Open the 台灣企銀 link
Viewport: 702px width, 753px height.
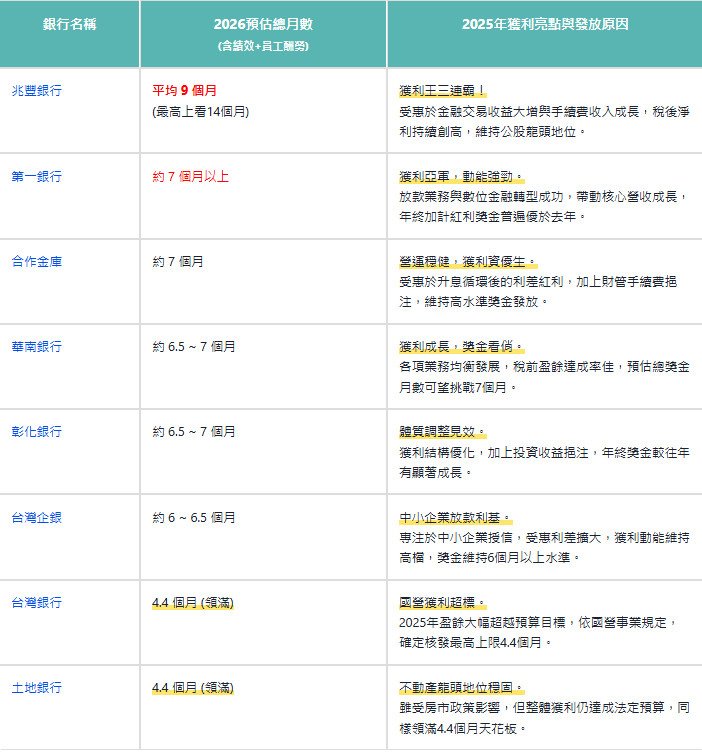(x=37, y=517)
